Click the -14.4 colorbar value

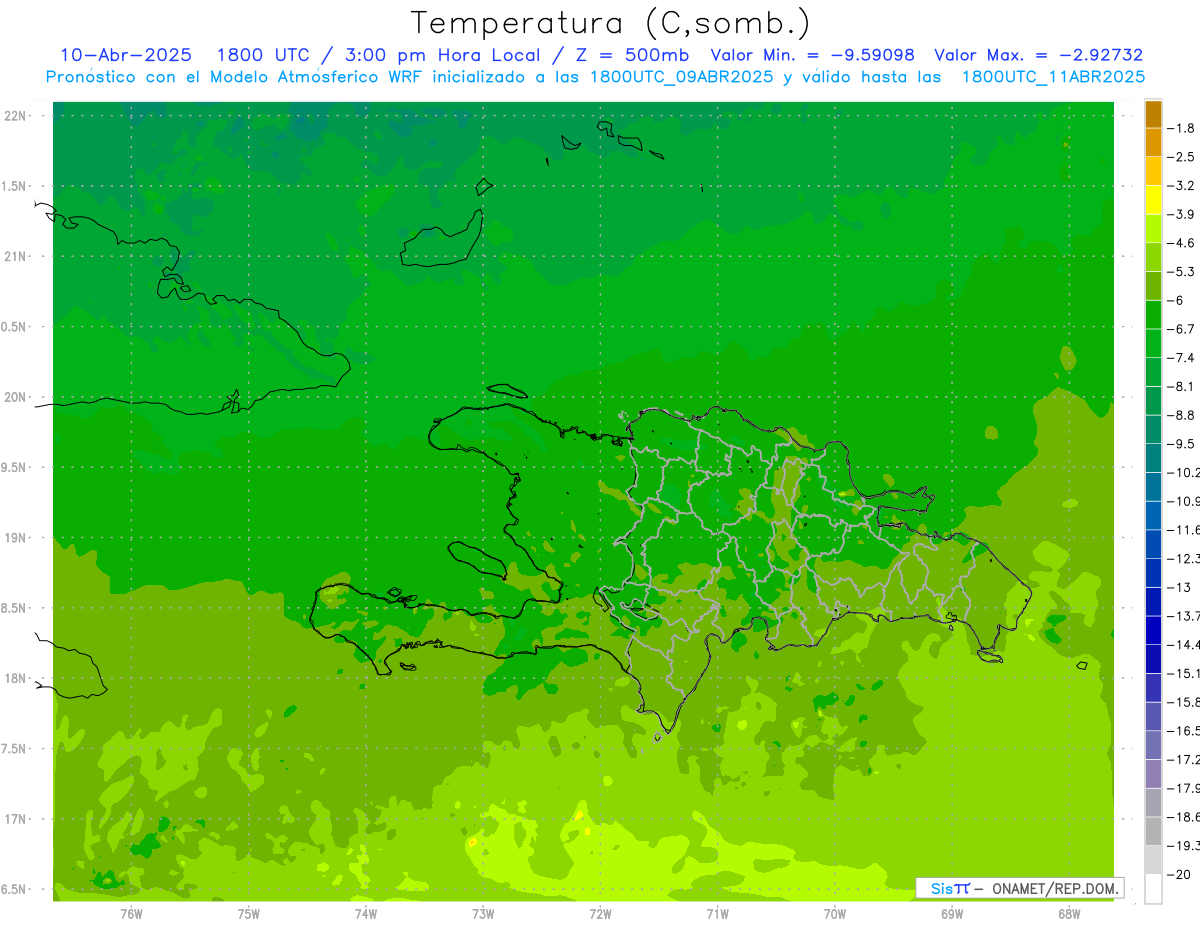click(x=1184, y=644)
